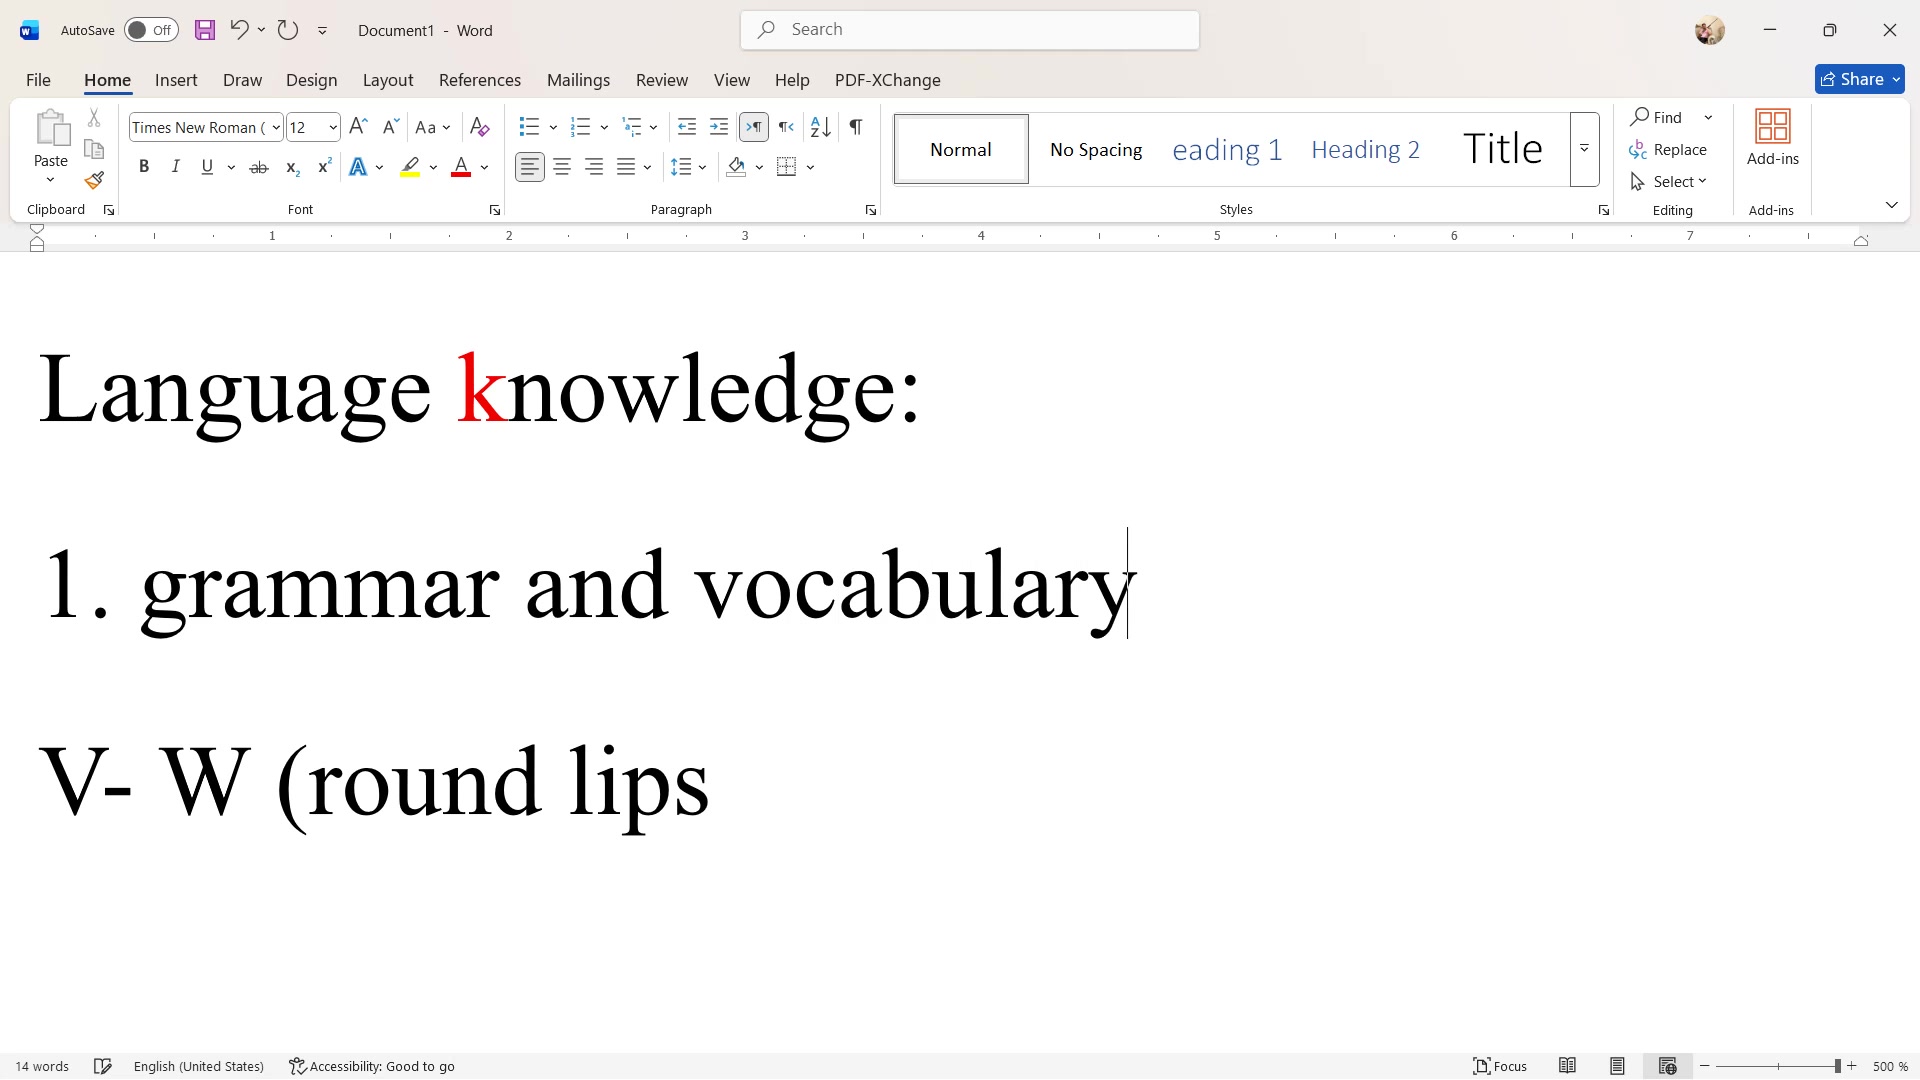Apply strikethrough formatting
This screenshot has width=1920, height=1080.
[259, 167]
